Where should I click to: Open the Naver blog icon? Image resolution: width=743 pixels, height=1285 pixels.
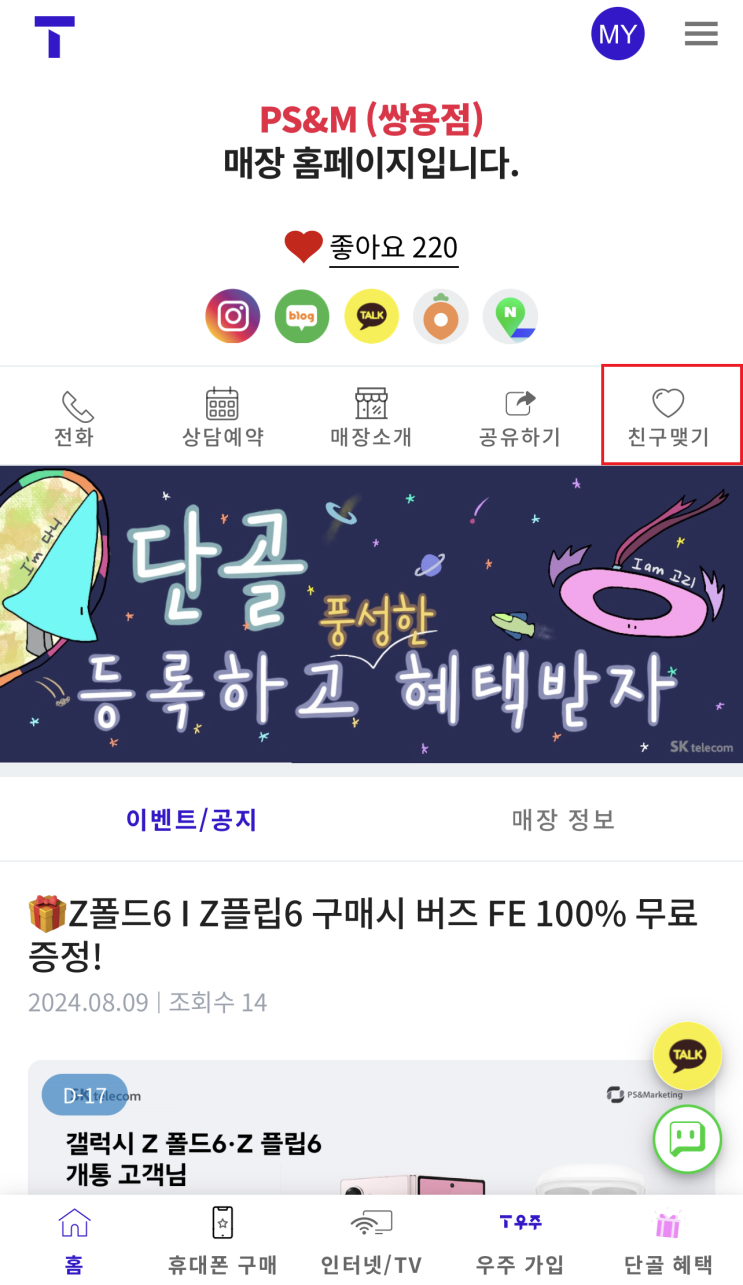pos(302,316)
